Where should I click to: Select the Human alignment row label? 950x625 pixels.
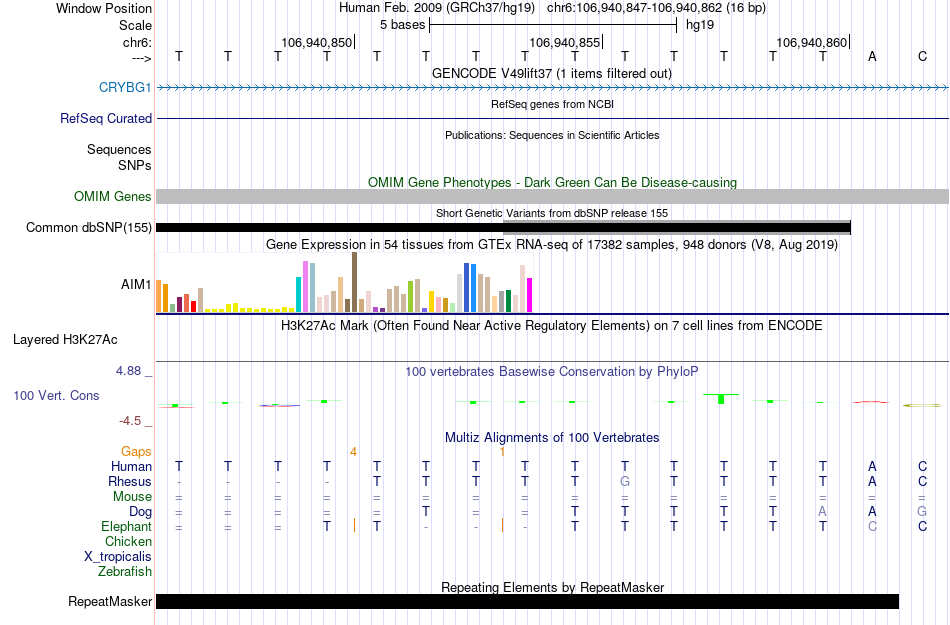click(x=131, y=466)
